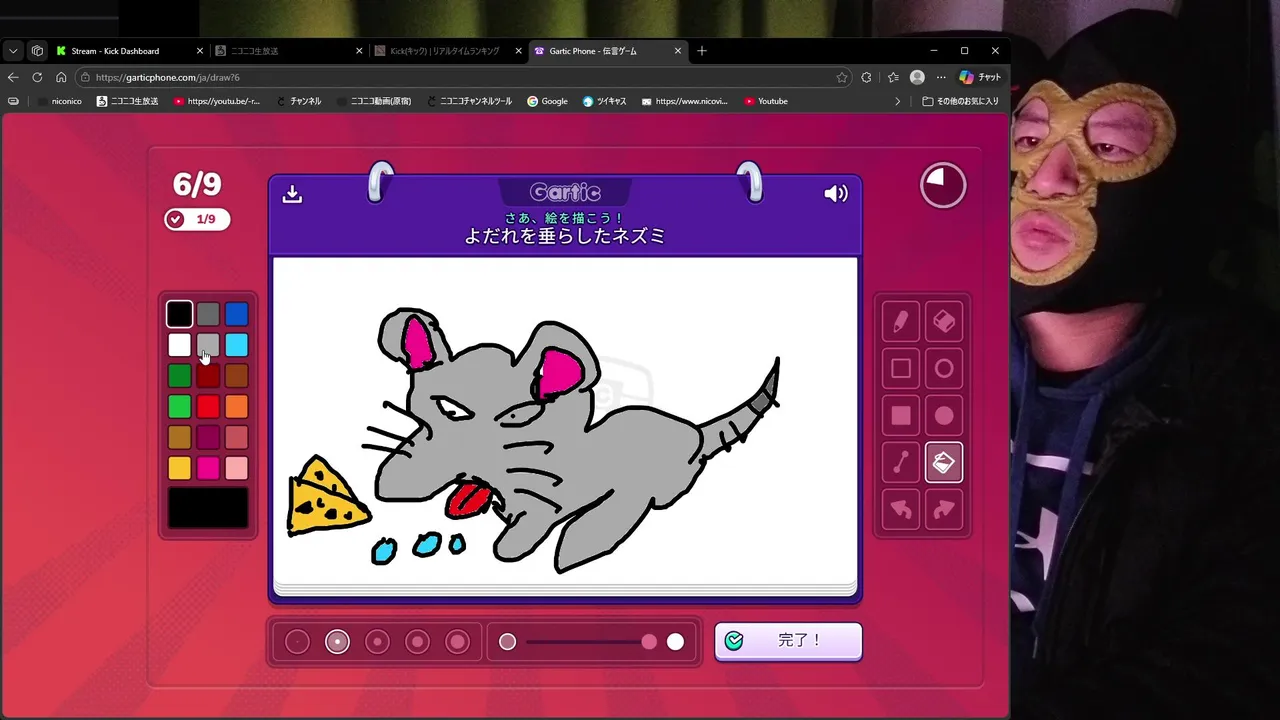Switch to Stream - Kick Dashboard tab
1280x720 pixels.
pos(129,51)
